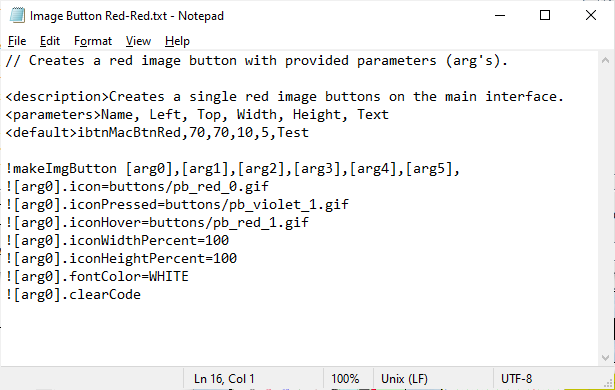Open the View menu

click(138, 41)
